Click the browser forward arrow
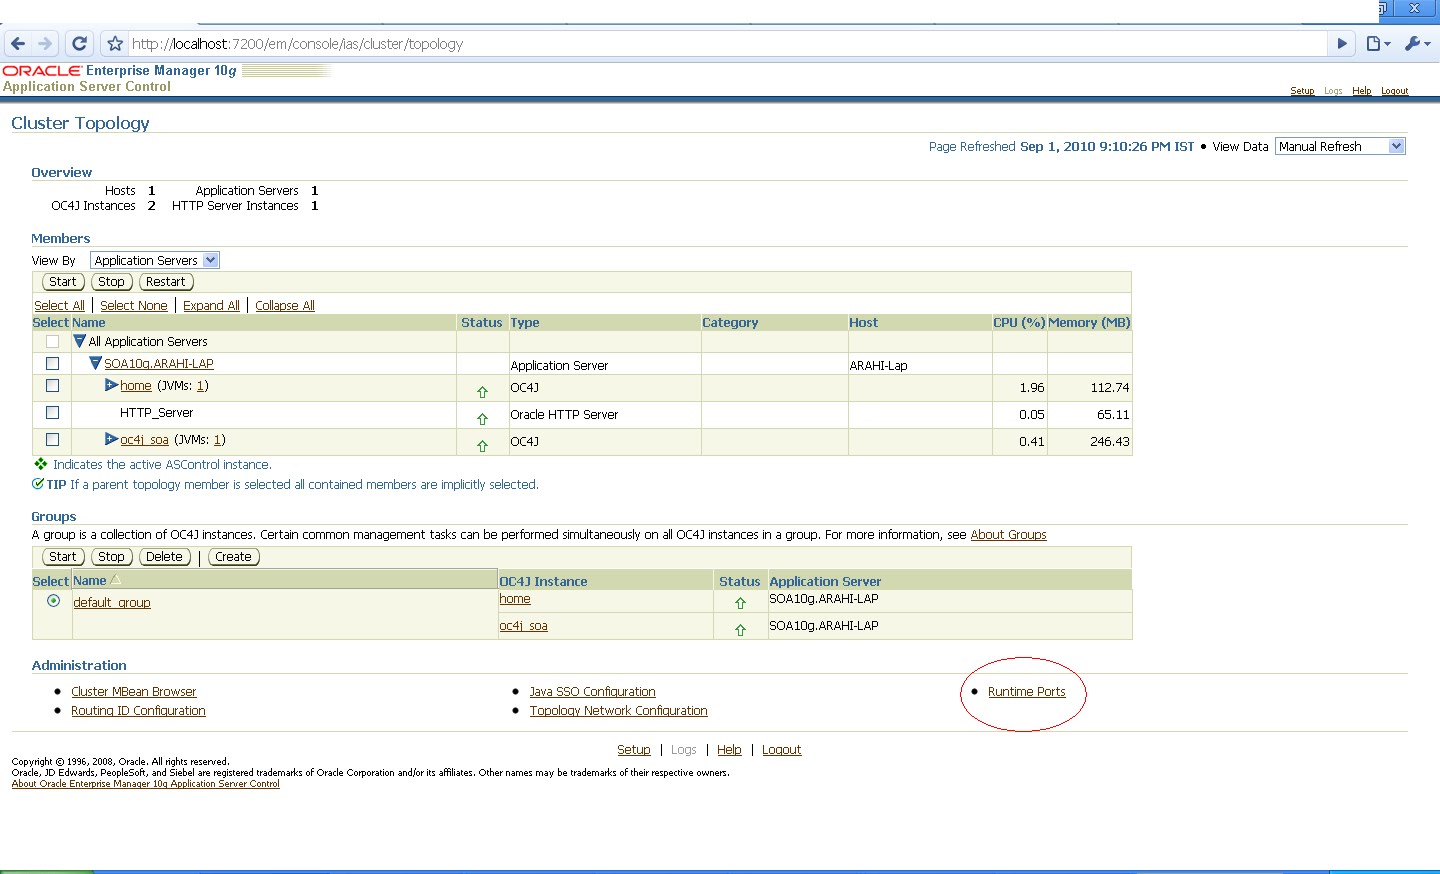This screenshot has height=874, width=1440. (x=45, y=44)
